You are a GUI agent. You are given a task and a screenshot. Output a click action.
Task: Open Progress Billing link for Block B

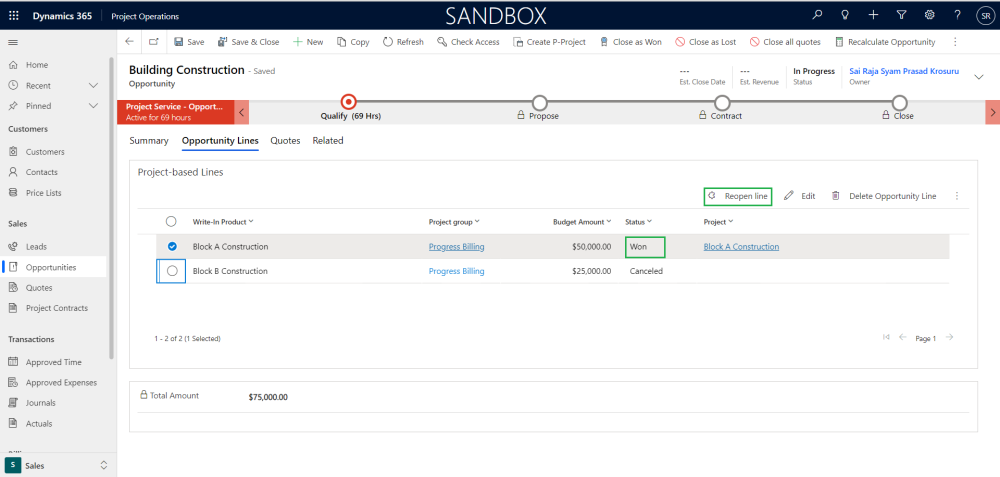pyautogui.click(x=457, y=271)
